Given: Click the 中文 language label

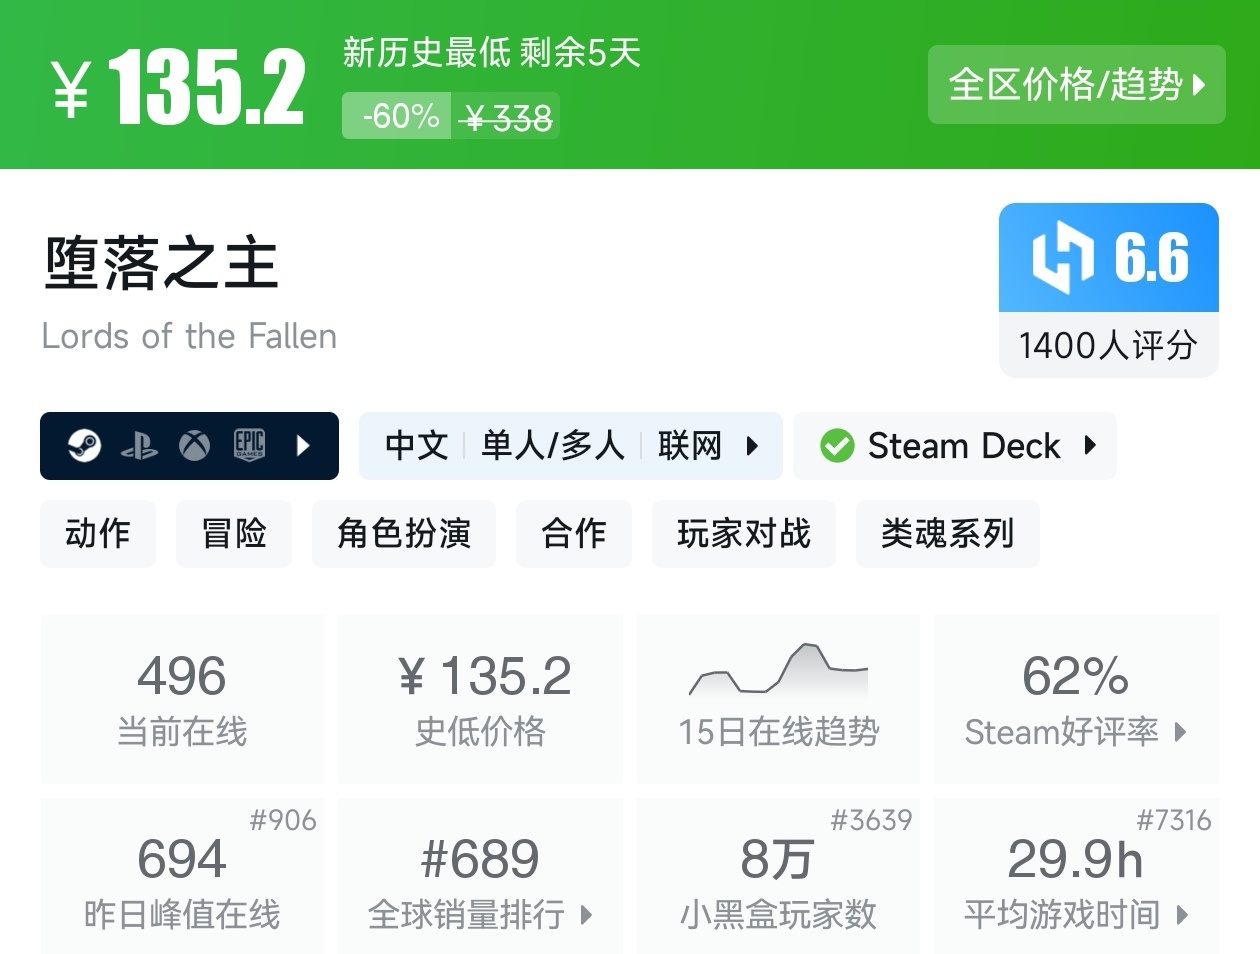Looking at the screenshot, I should tap(417, 445).
